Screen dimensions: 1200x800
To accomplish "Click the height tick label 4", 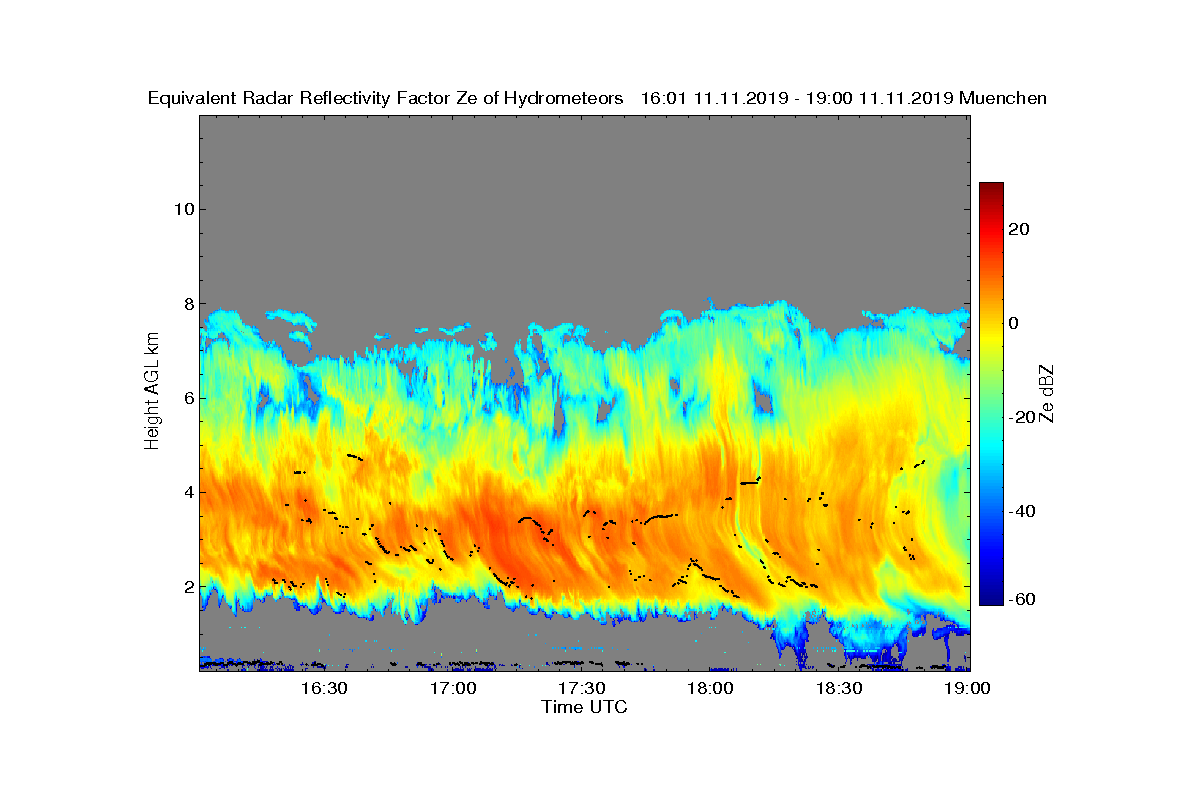I will (187, 492).
